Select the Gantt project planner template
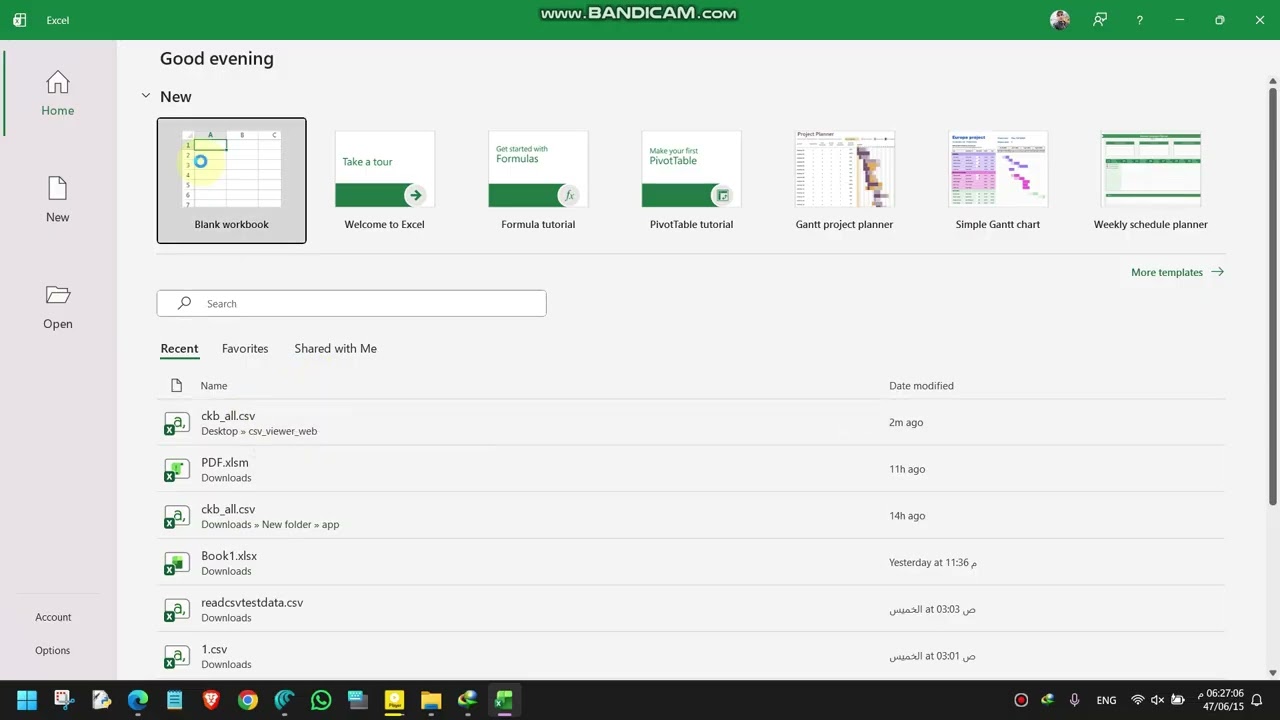The width and height of the screenshot is (1280, 720). coord(844,181)
